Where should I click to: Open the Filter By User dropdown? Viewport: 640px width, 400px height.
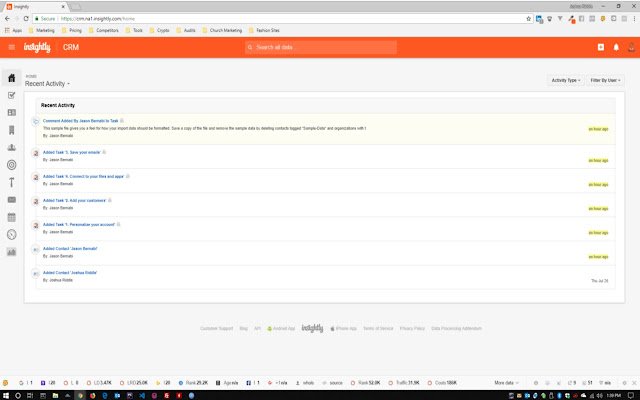[x=605, y=80]
